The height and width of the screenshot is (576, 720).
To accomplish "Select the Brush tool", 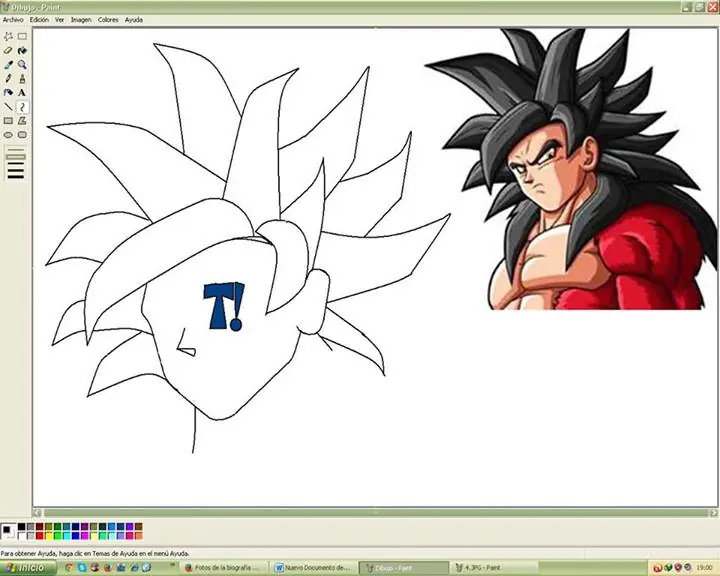I will click(x=22, y=79).
